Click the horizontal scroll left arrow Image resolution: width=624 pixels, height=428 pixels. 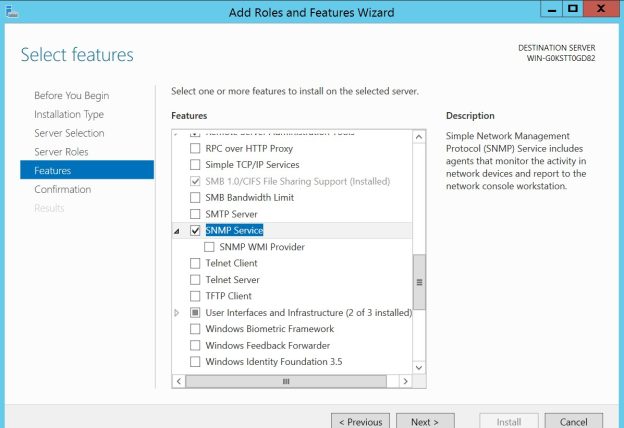[x=179, y=381]
